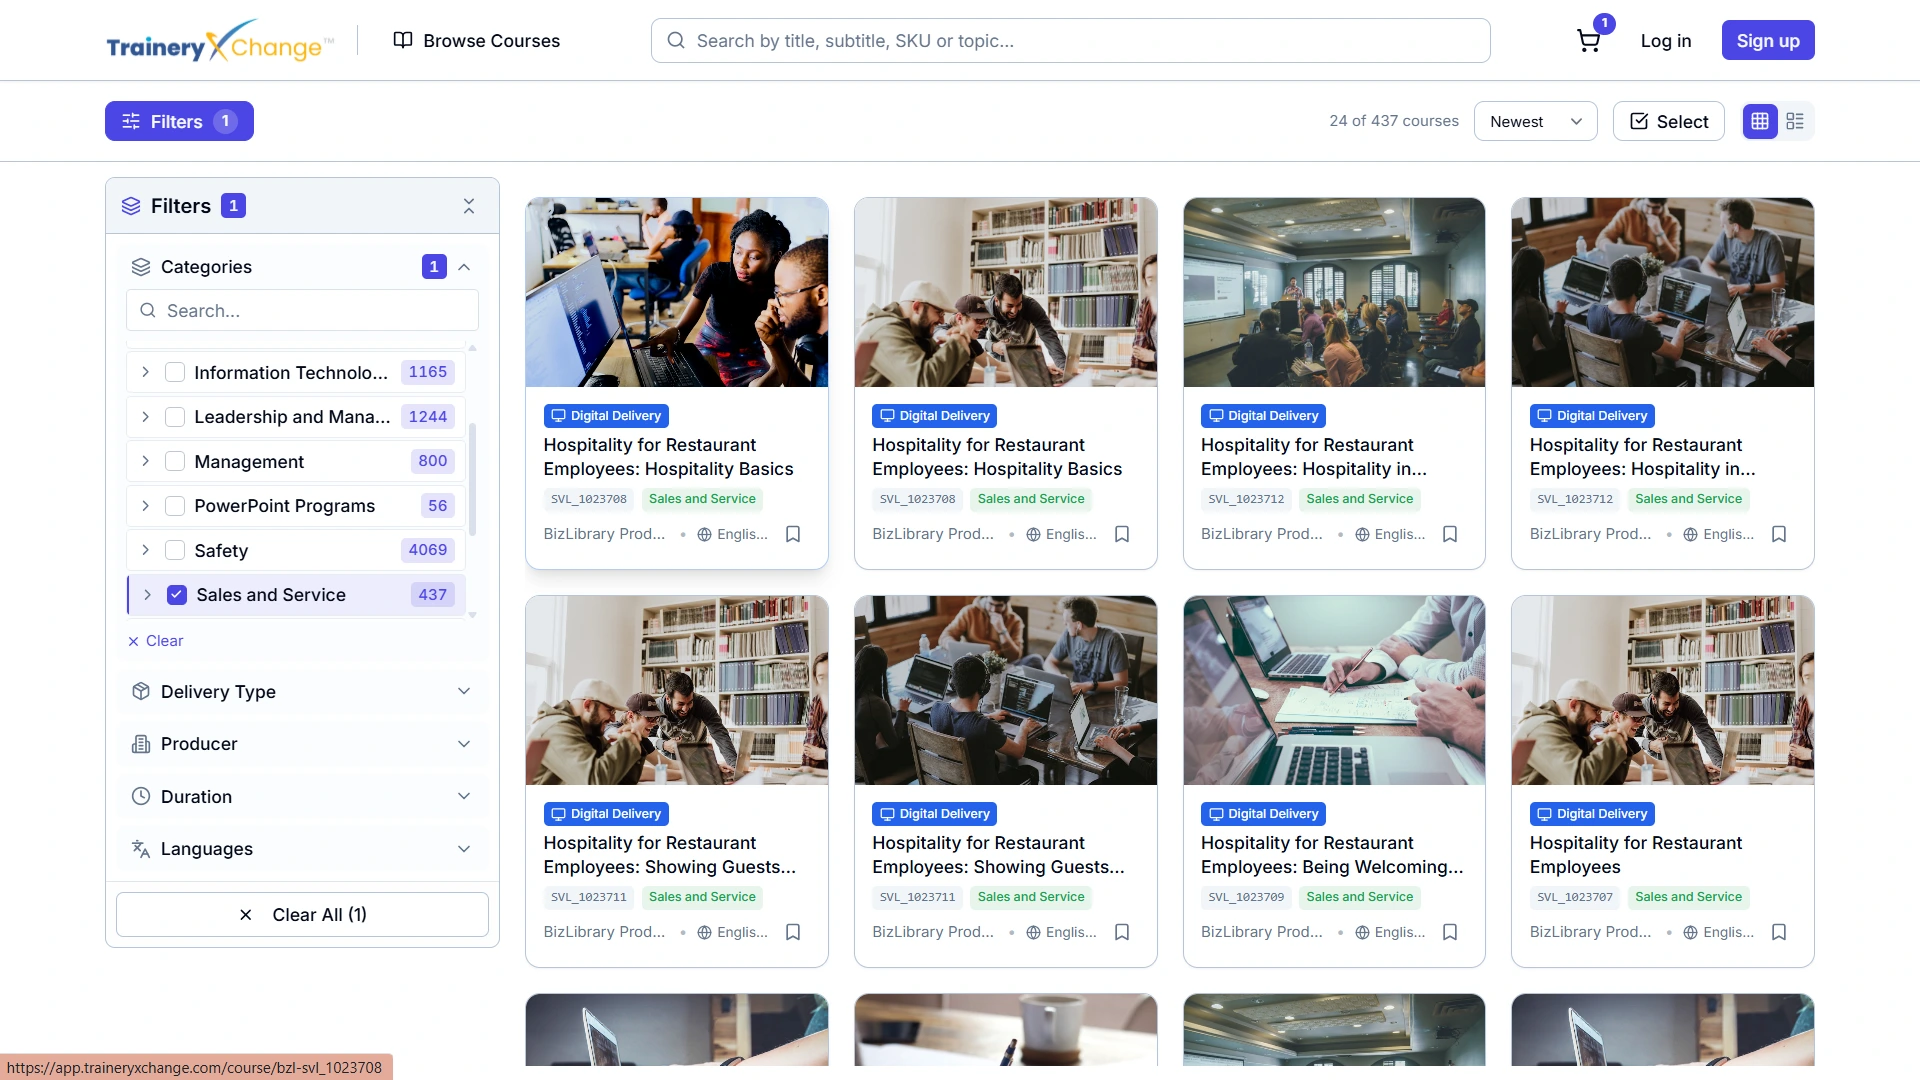The height and width of the screenshot is (1080, 1920).
Task: Bookmark 'Hospitality in...' course with laptops-on-table thumbnail
Action: tap(1779, 534)
